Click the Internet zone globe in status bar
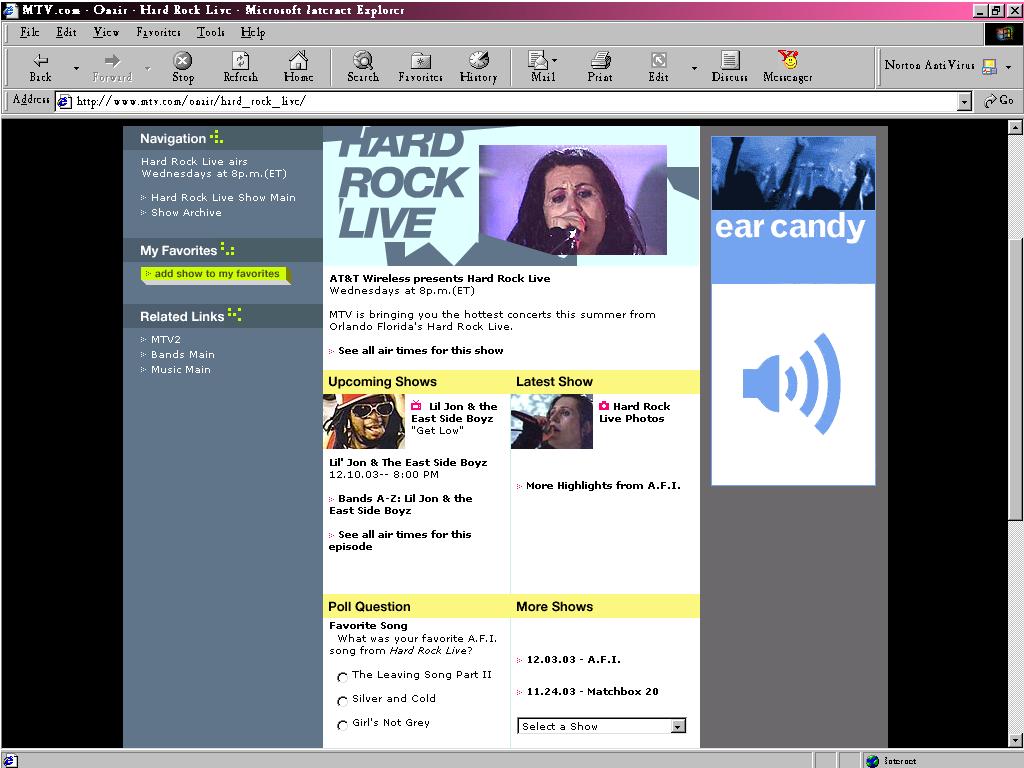 click(872, 761)
